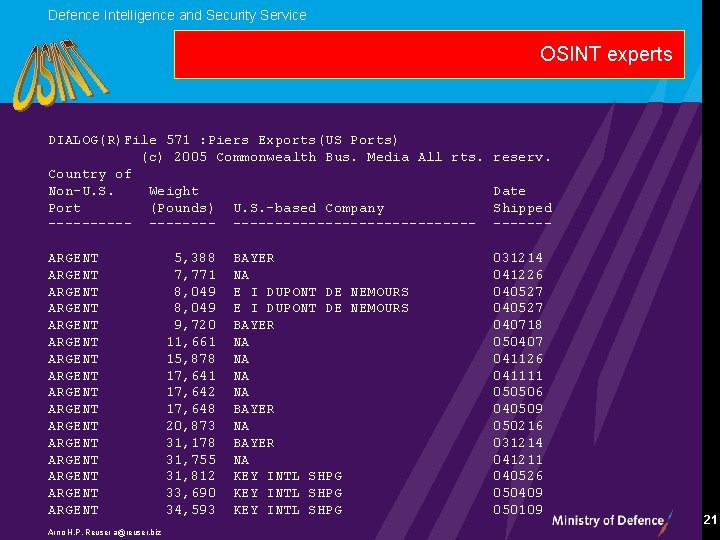This screenshot has width=720, height=540.
Task: Click KEY INTL SHPG in the 33,690 row
Action: tap(288, 494)
